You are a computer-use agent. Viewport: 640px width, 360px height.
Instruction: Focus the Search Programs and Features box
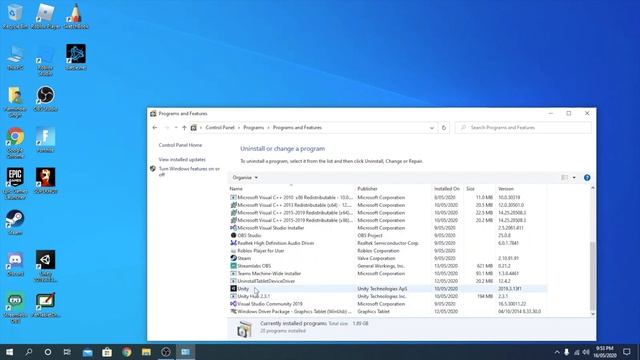coord(523,128)
